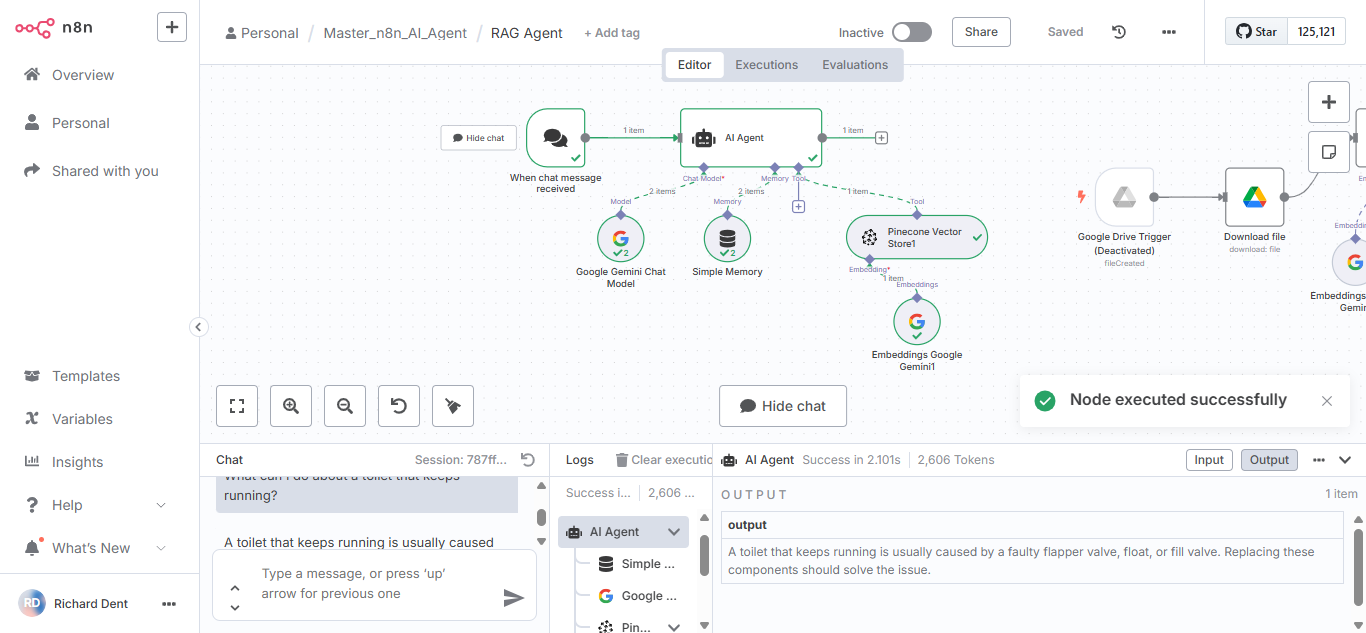Show previous chat message with up arrow
This screenshot has width=1366, height=633.
(x=235, y=588)
